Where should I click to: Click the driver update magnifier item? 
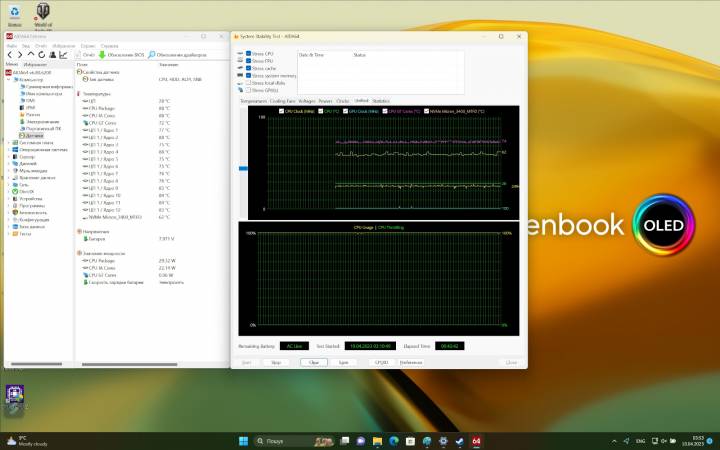(x=177, y=55)
